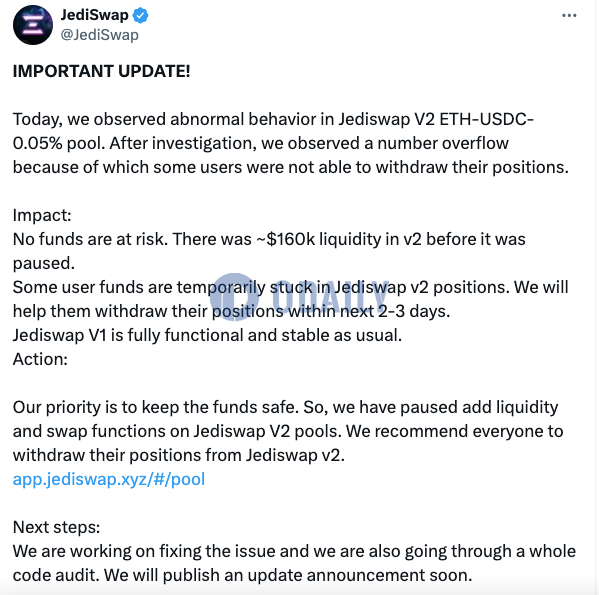Click the "No funds are at risk" sentence
This screenshot has height=595, width=599.
click(x=90, y=239)
